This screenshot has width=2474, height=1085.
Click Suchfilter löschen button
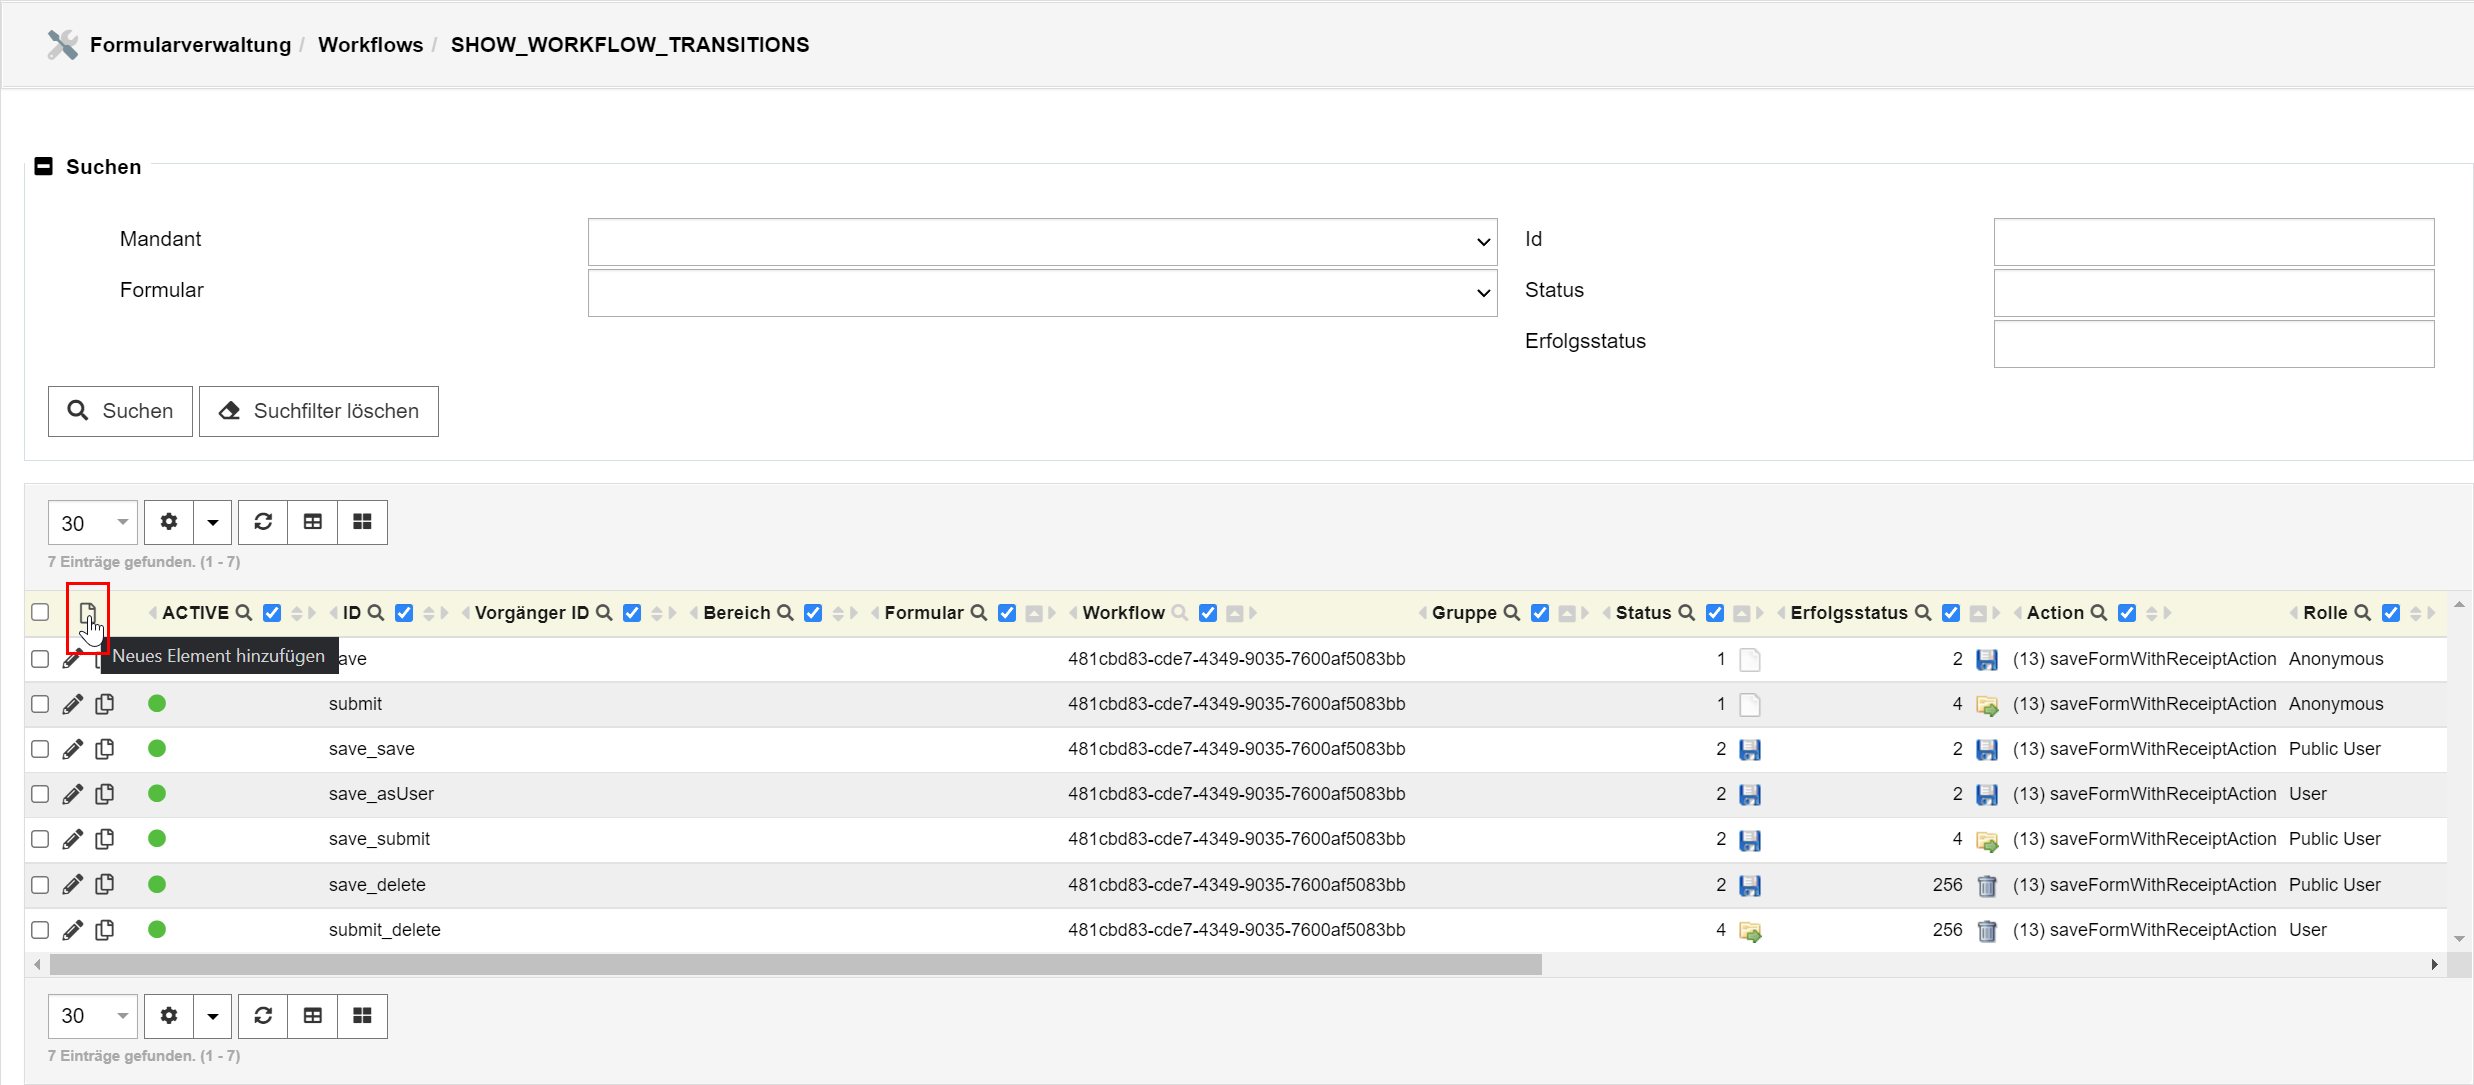[318, 411]
